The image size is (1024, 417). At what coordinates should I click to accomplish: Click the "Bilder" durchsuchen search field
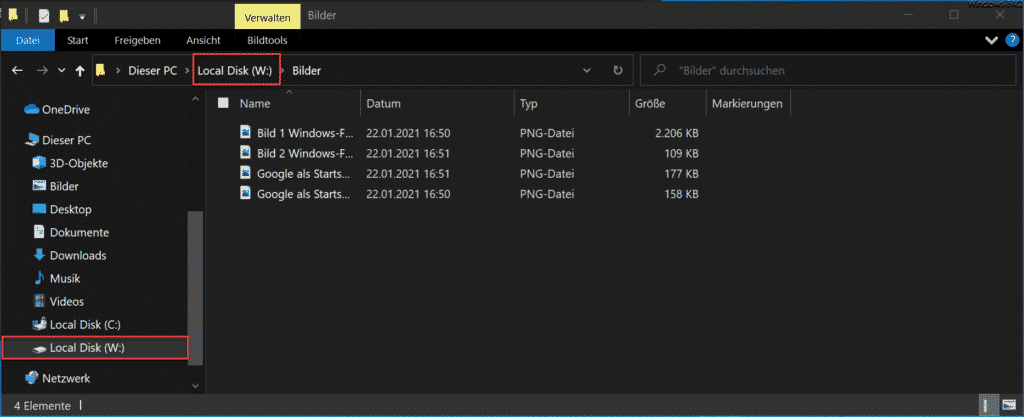[x=829, y=70]
